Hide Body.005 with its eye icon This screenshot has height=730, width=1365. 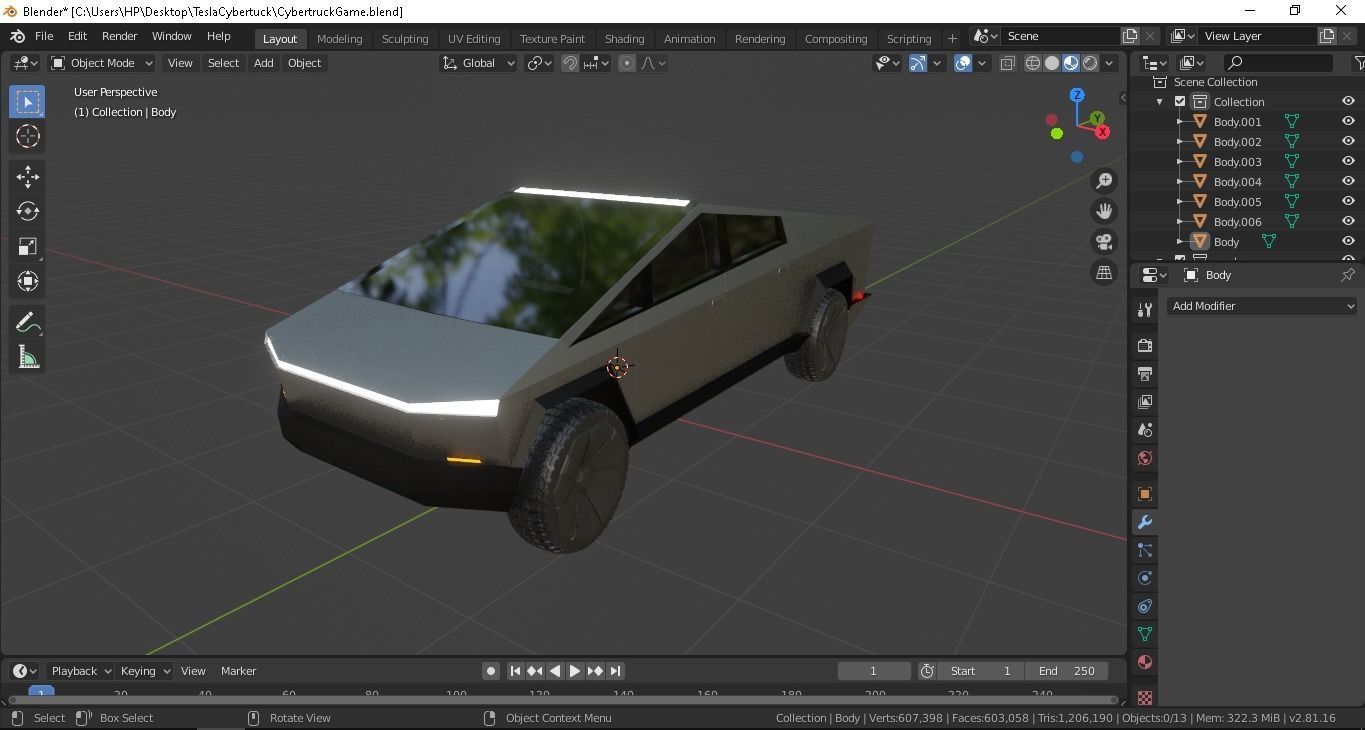[x=1348, y=201]
